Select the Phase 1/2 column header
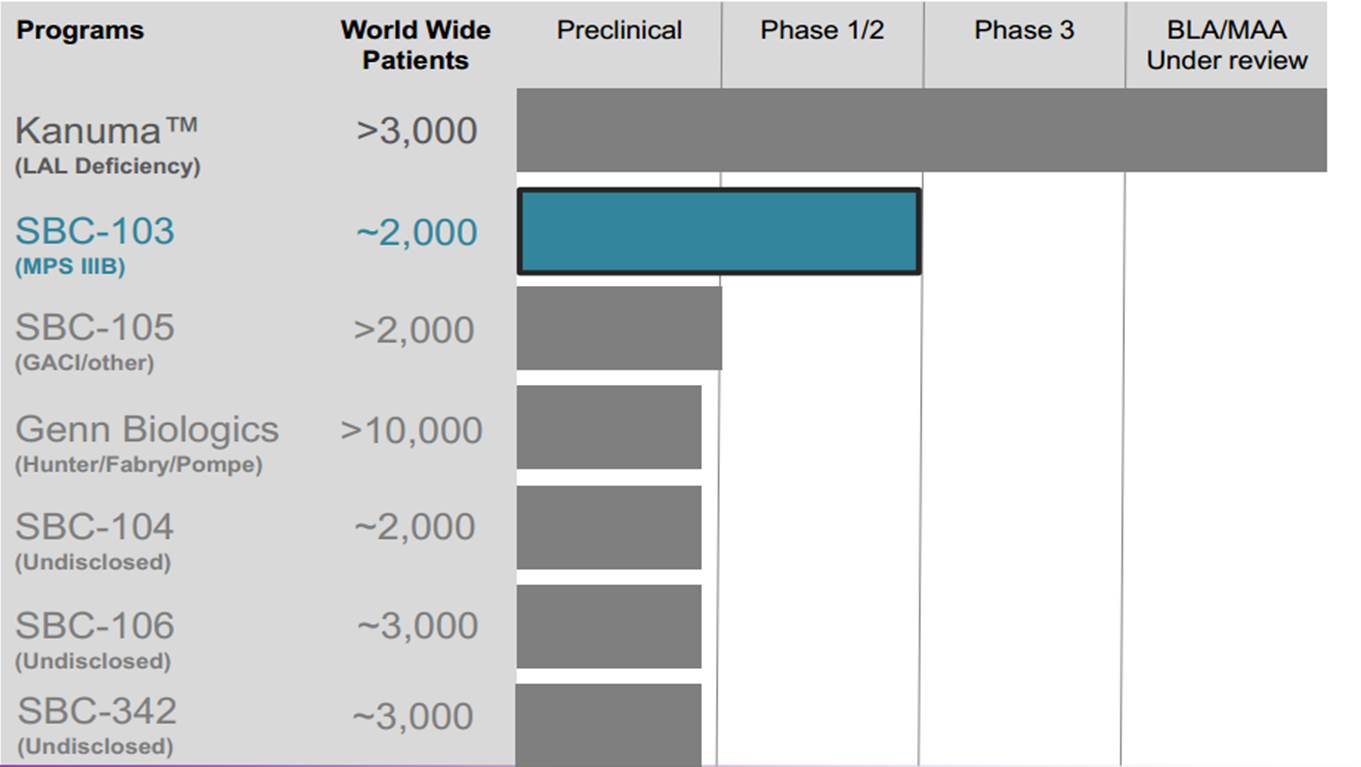This screenshot has width=1361, height=767. coord(822,30)
